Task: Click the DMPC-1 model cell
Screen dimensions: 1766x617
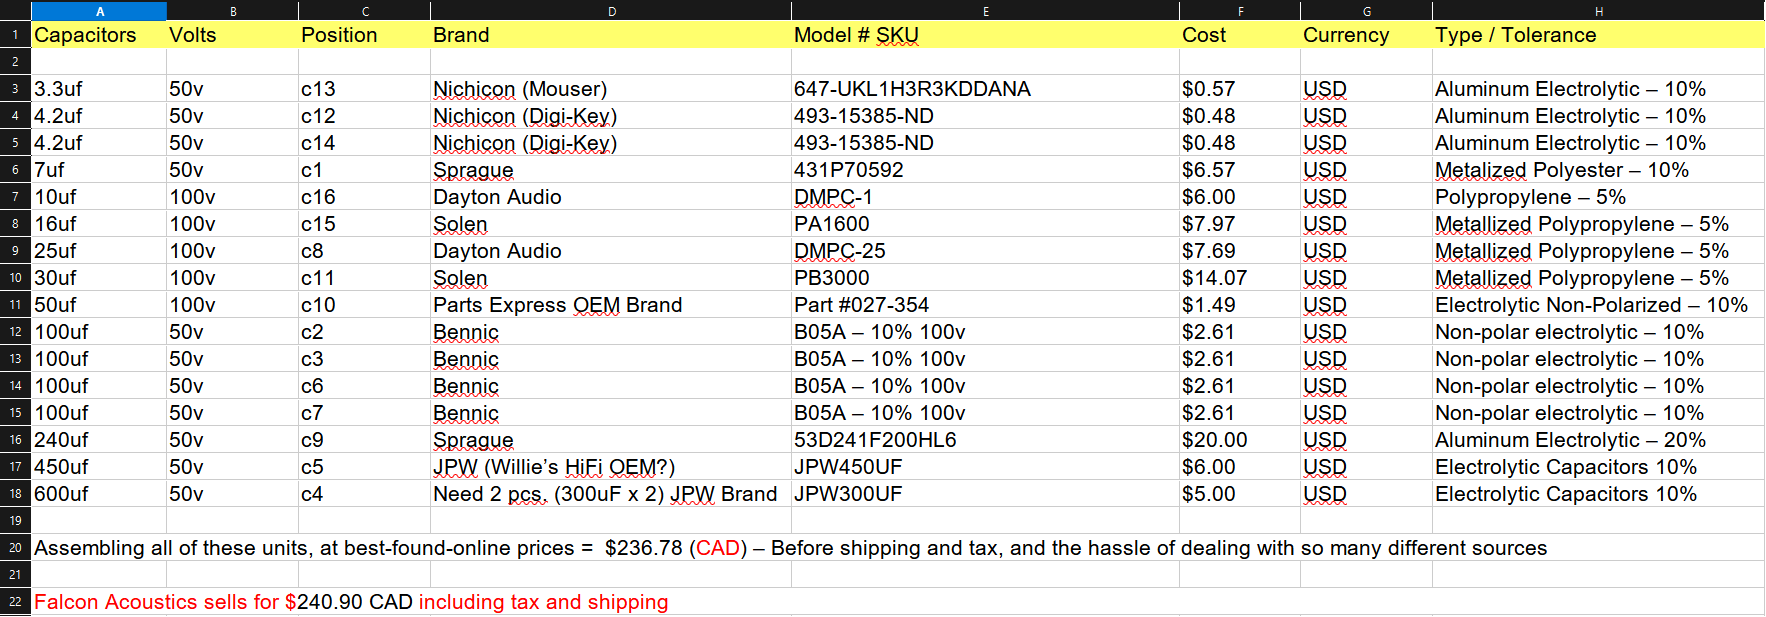Action: 985,197
